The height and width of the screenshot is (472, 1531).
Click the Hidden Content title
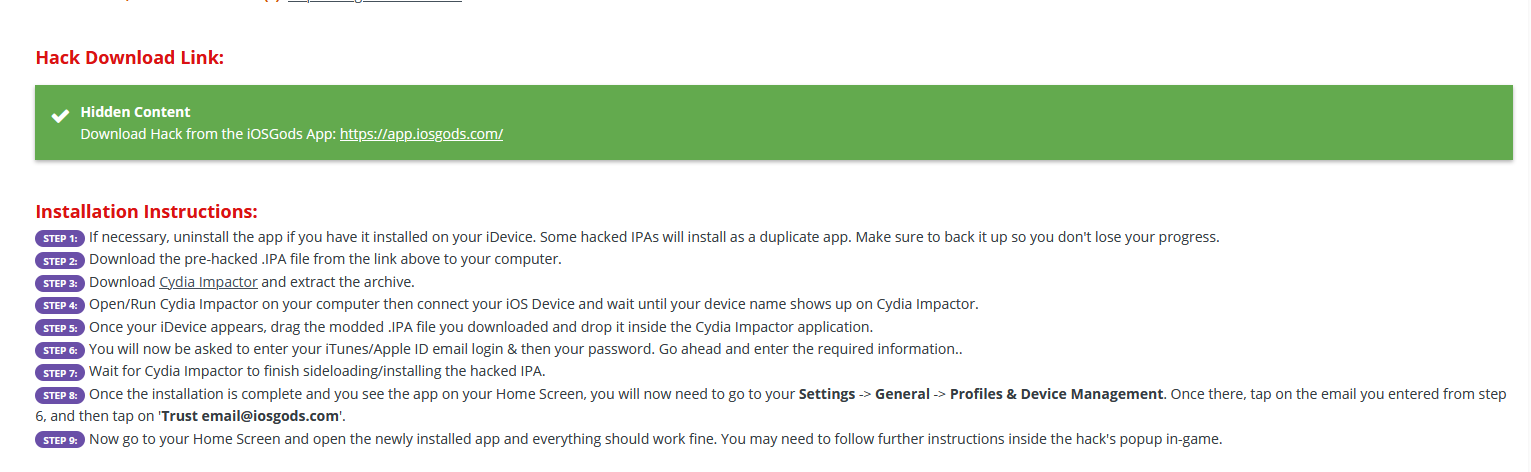point(135,112)
